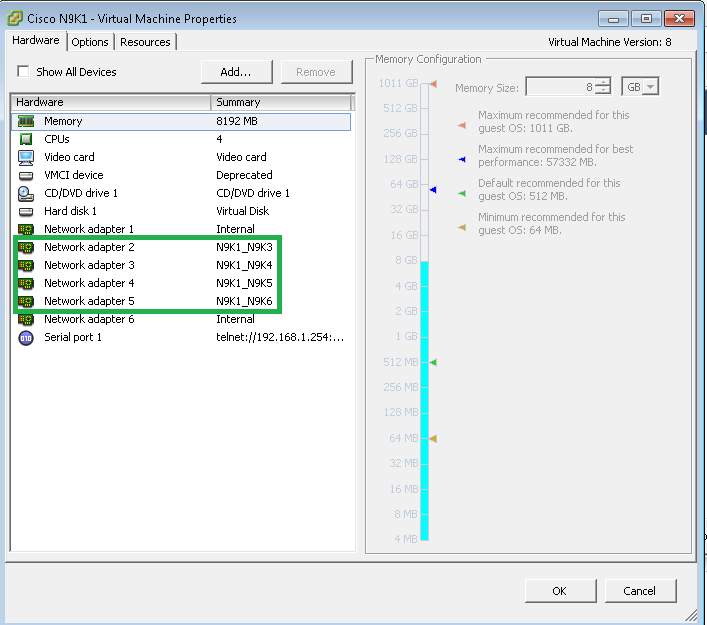Click the Deprecated summary value
The height and width of the screenshot is (625, 707).
(244, 175)
